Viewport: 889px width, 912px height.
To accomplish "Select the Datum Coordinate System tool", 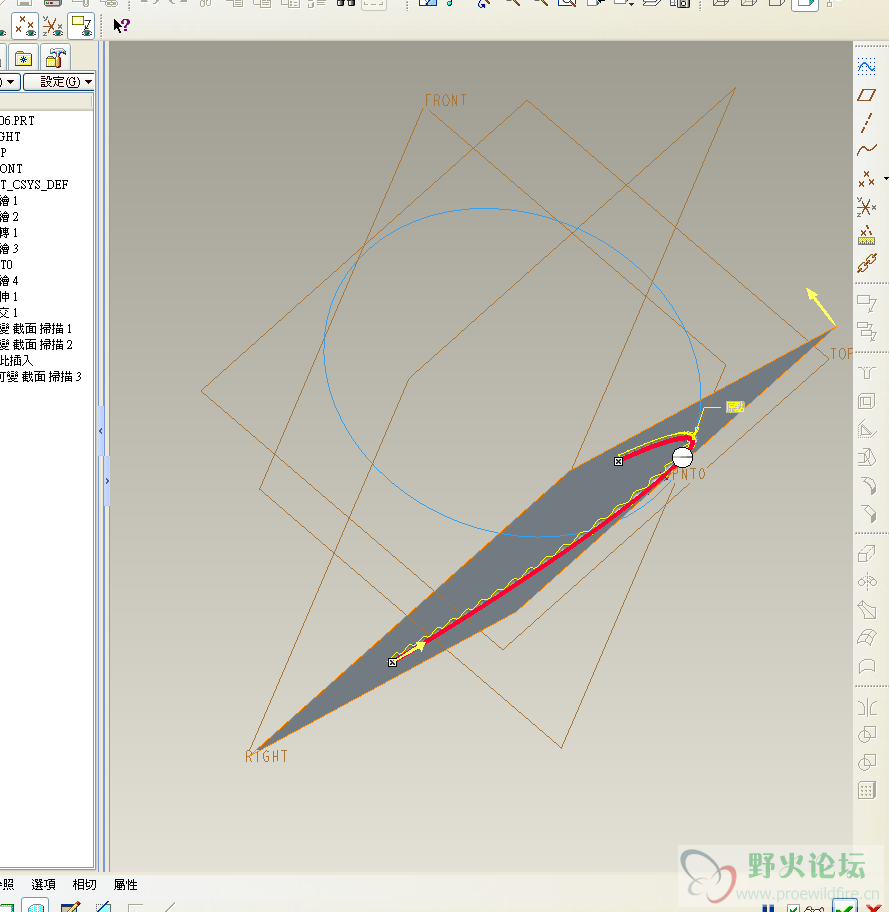I will pyautogui.click(x=866, y=207).
